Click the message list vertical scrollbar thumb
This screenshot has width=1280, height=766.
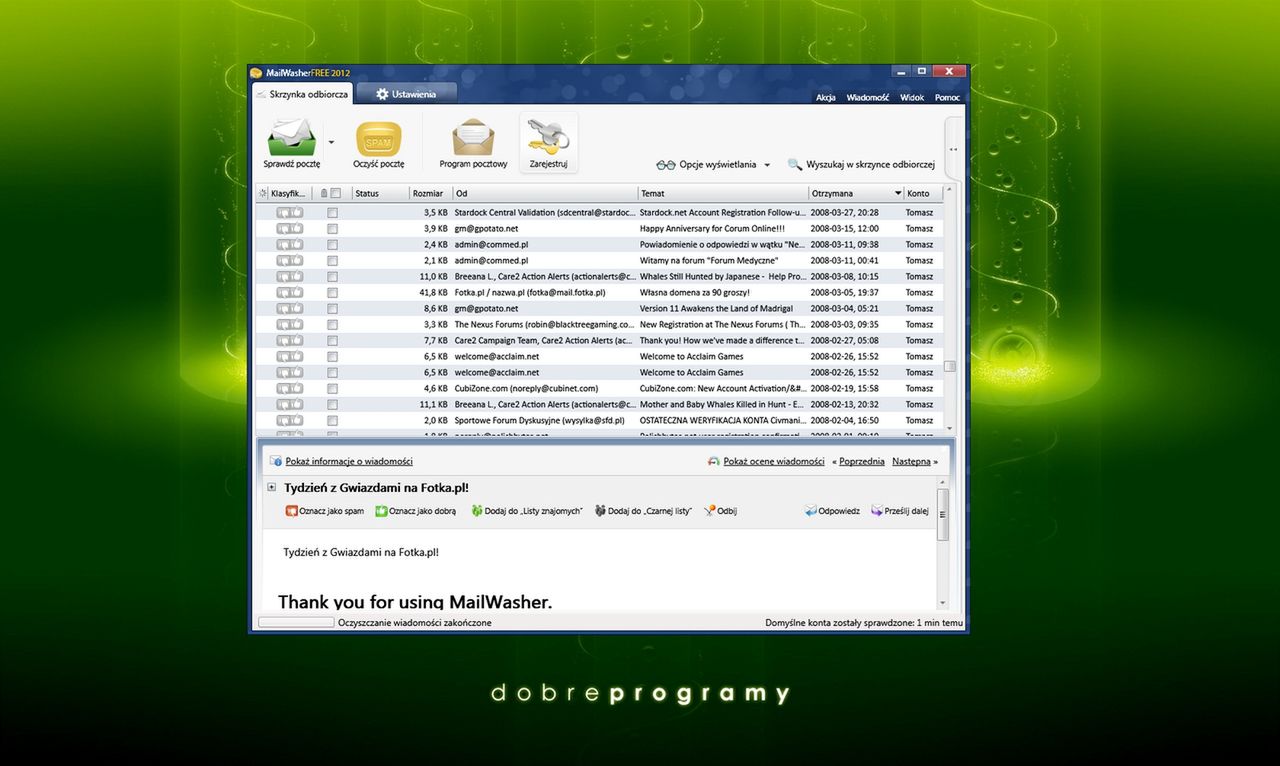pos(949,366)
